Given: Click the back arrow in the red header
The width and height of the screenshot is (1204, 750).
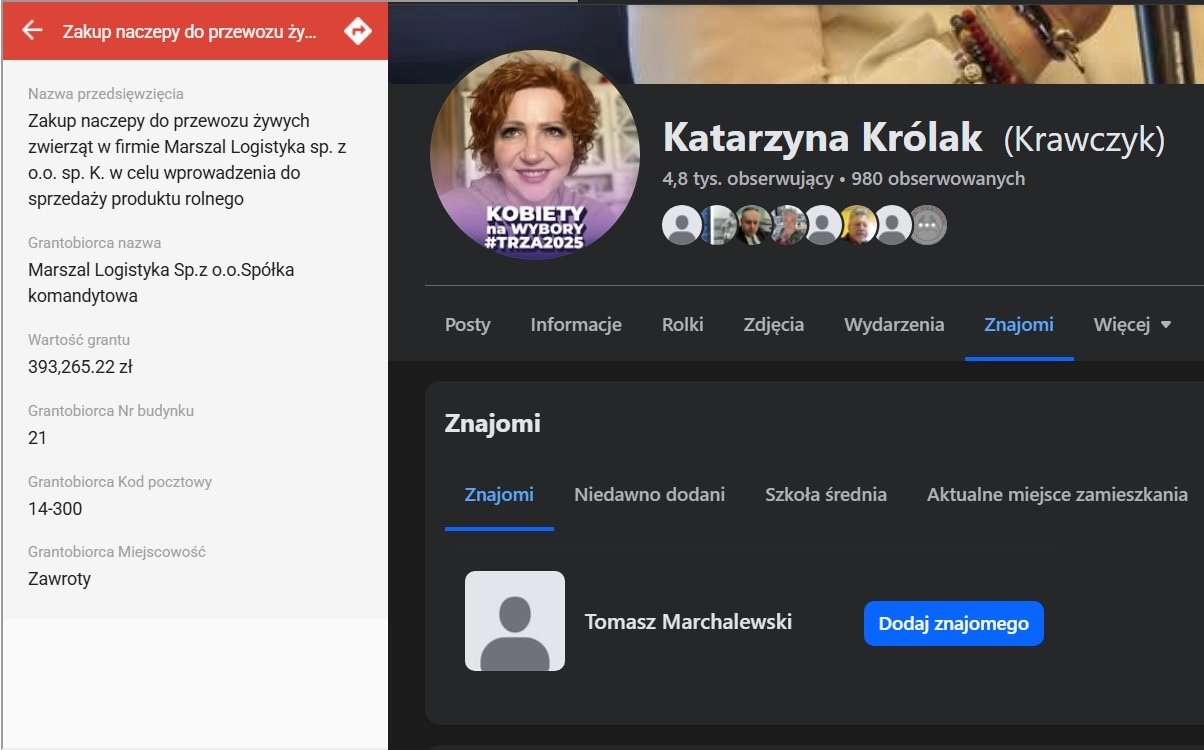Looking at the screenshot, I should tap(32, 30).
